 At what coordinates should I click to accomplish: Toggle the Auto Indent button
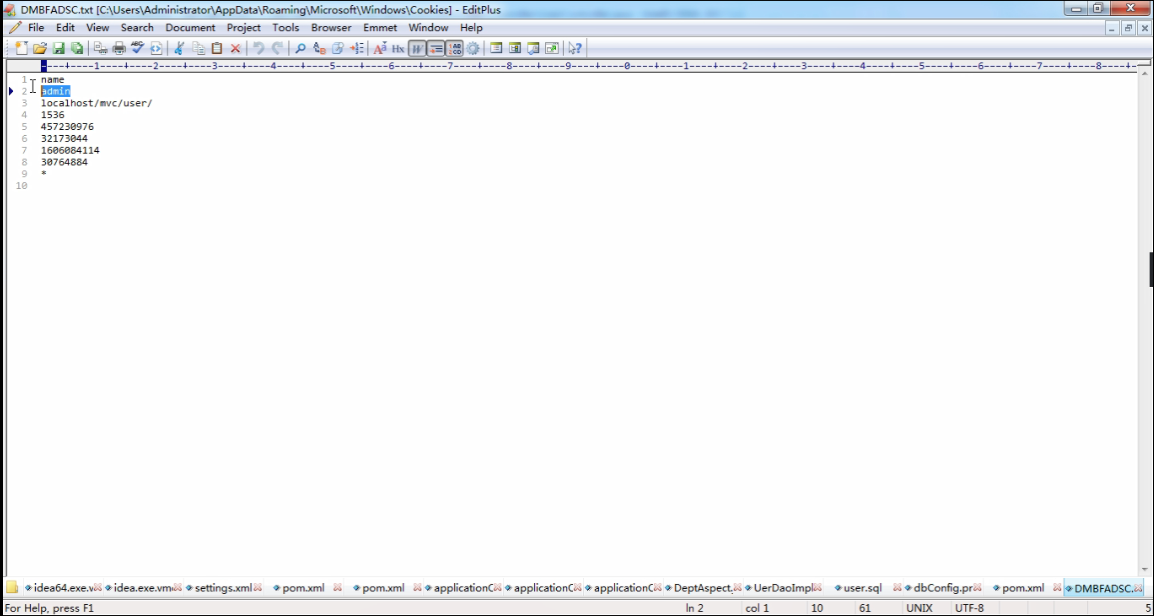pyautogui.click(x=436, y=49)
